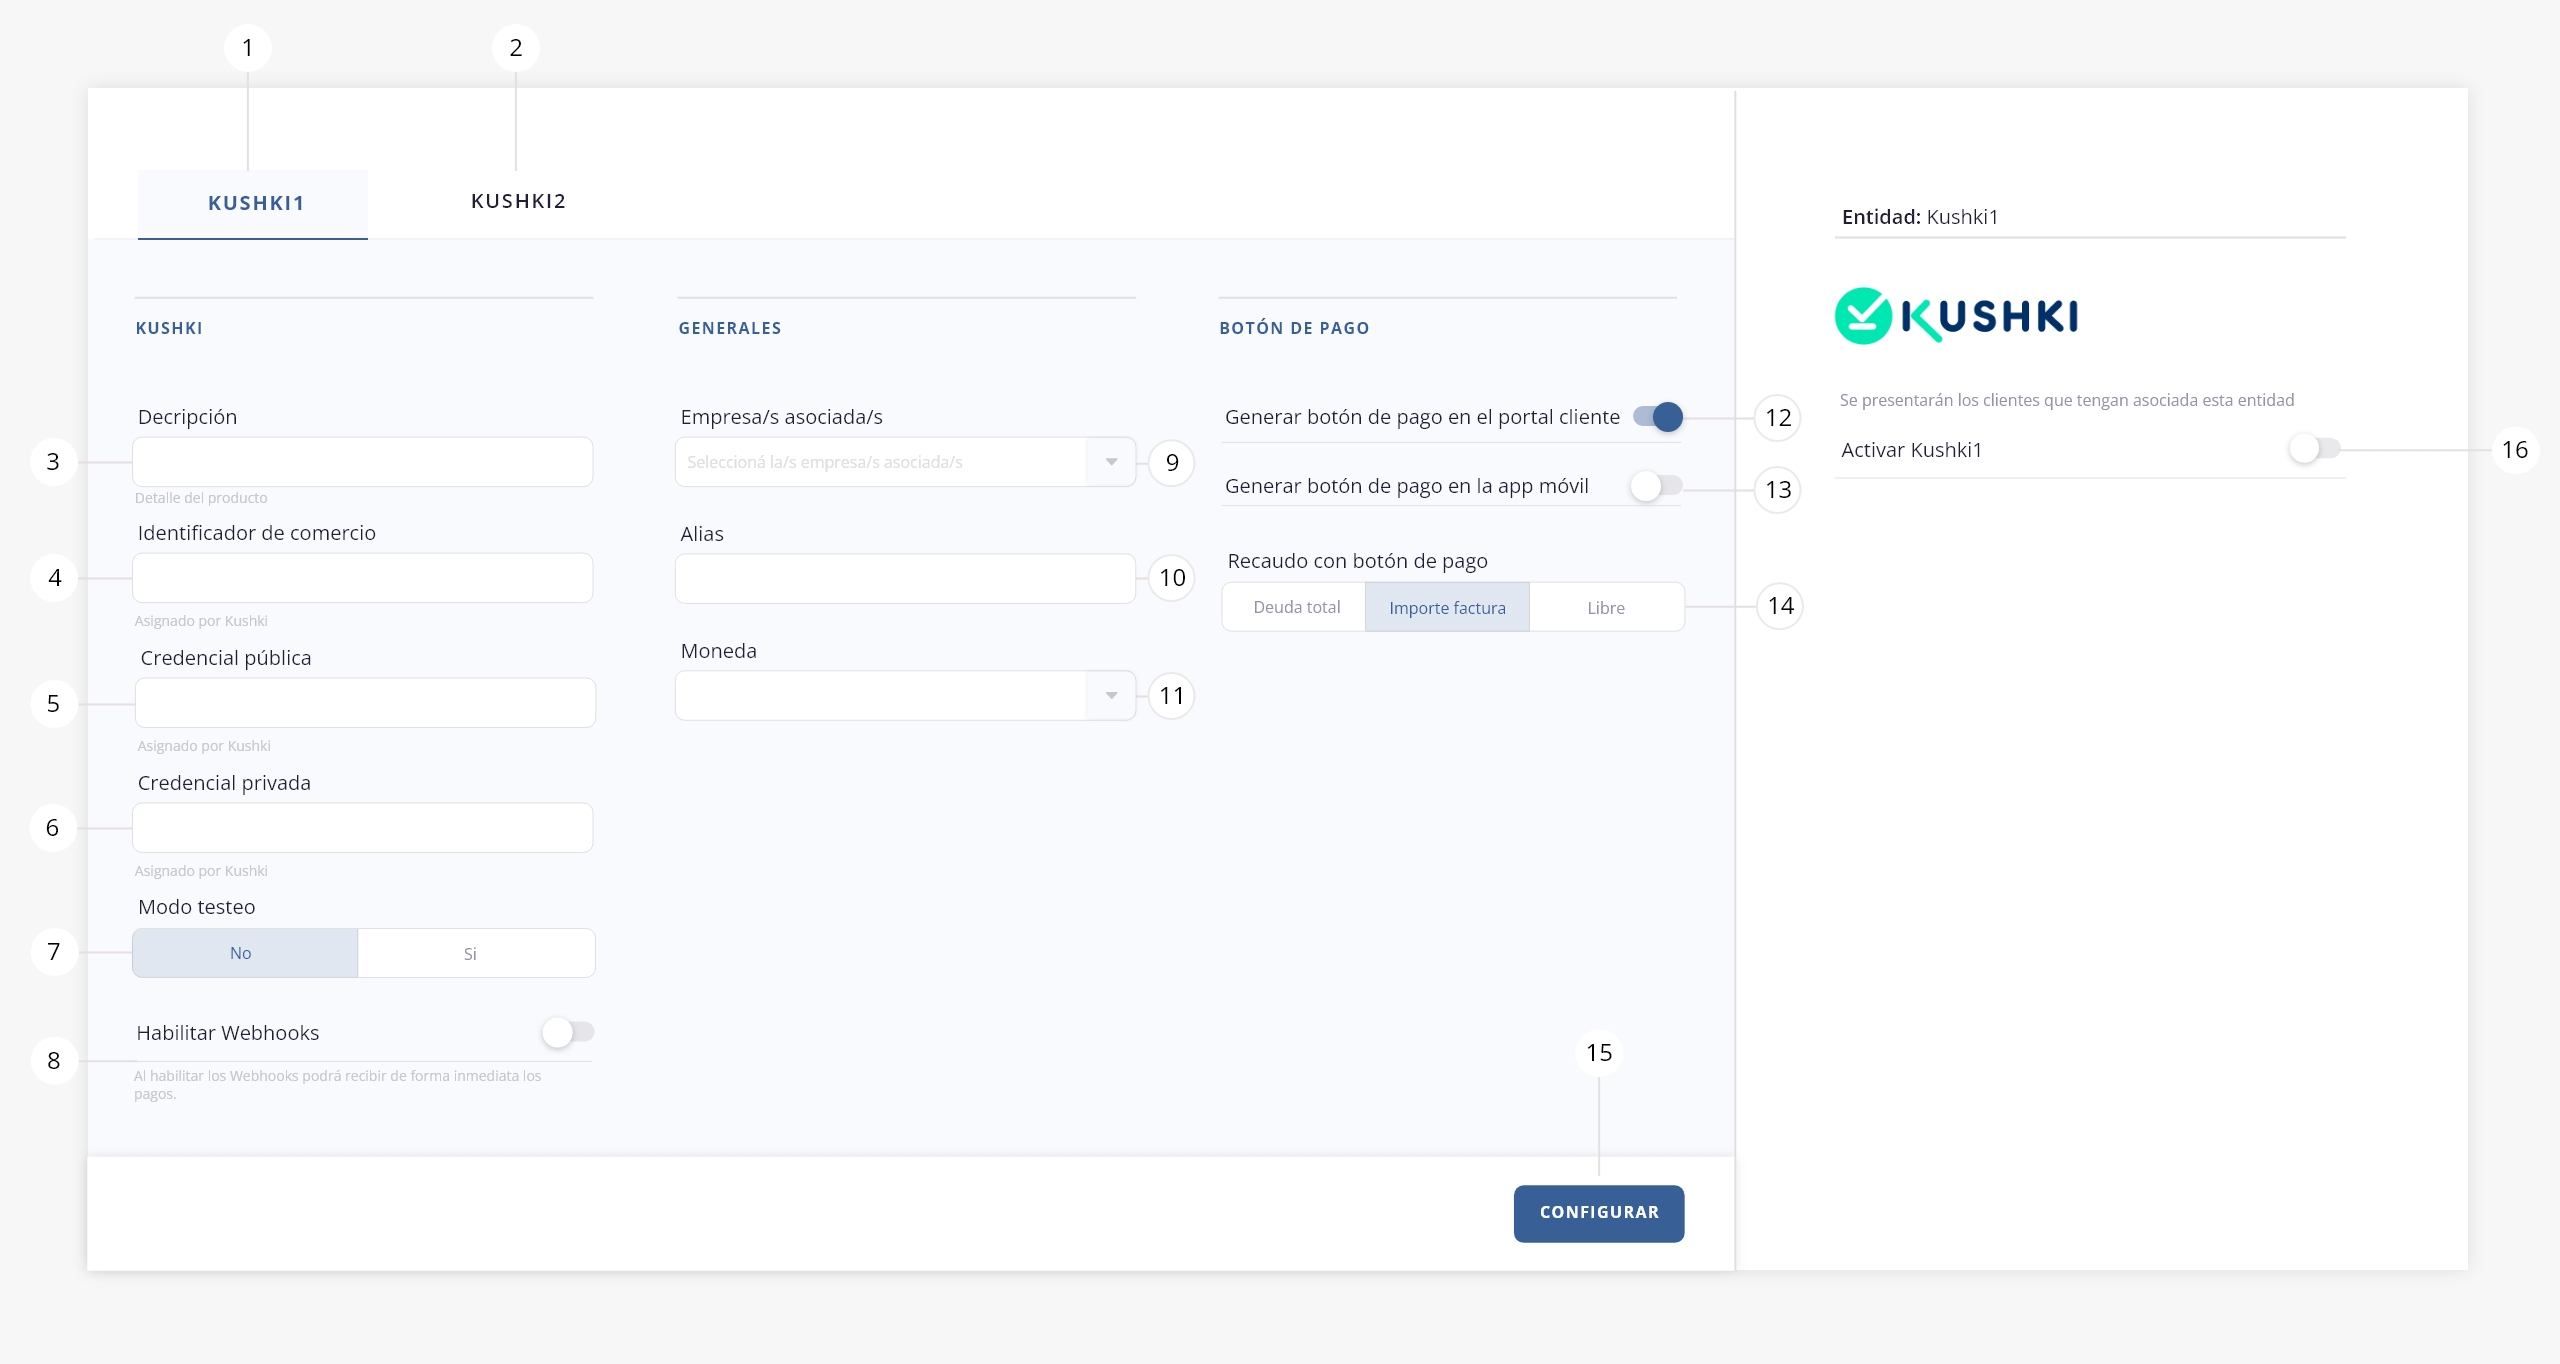2560x1364 pixels.
Task: Select Si for Modo testeo
Action: click(476, 953)
